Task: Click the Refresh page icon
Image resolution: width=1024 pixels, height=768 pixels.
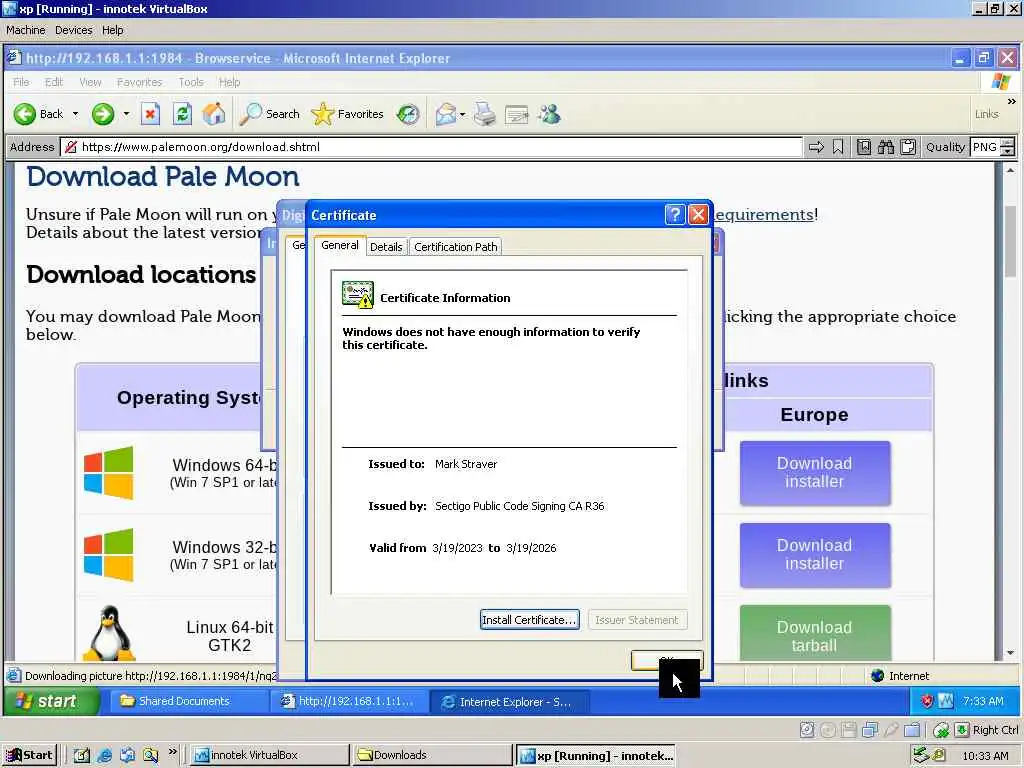Action: 182,114
